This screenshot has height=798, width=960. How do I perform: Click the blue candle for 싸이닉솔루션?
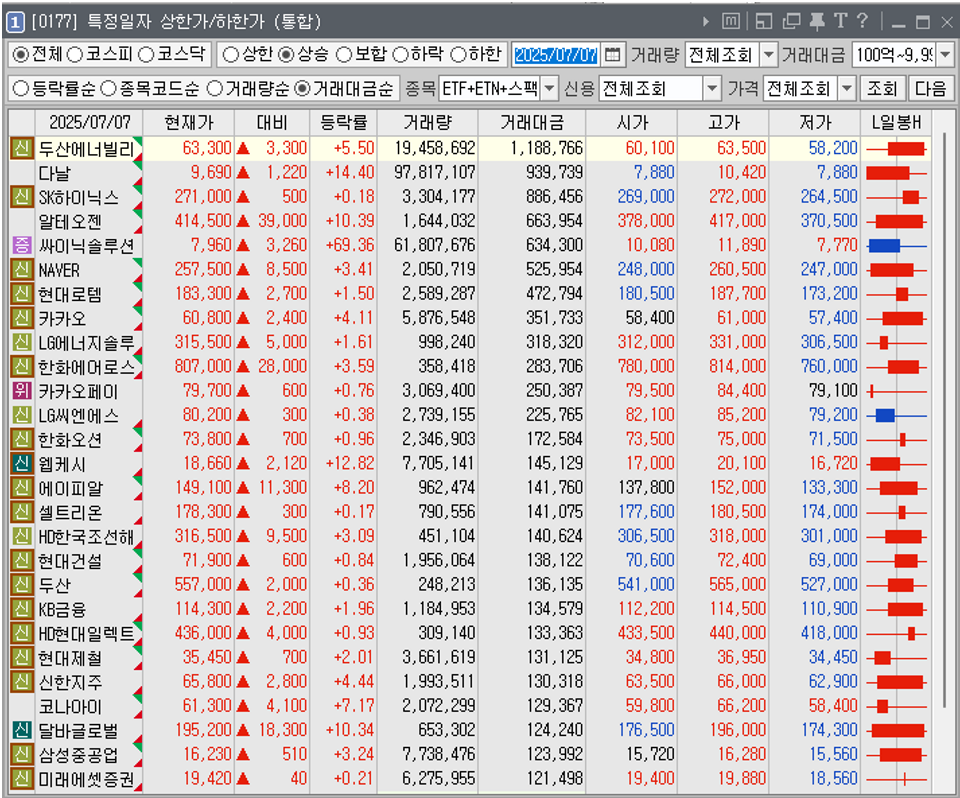(884, 246)
